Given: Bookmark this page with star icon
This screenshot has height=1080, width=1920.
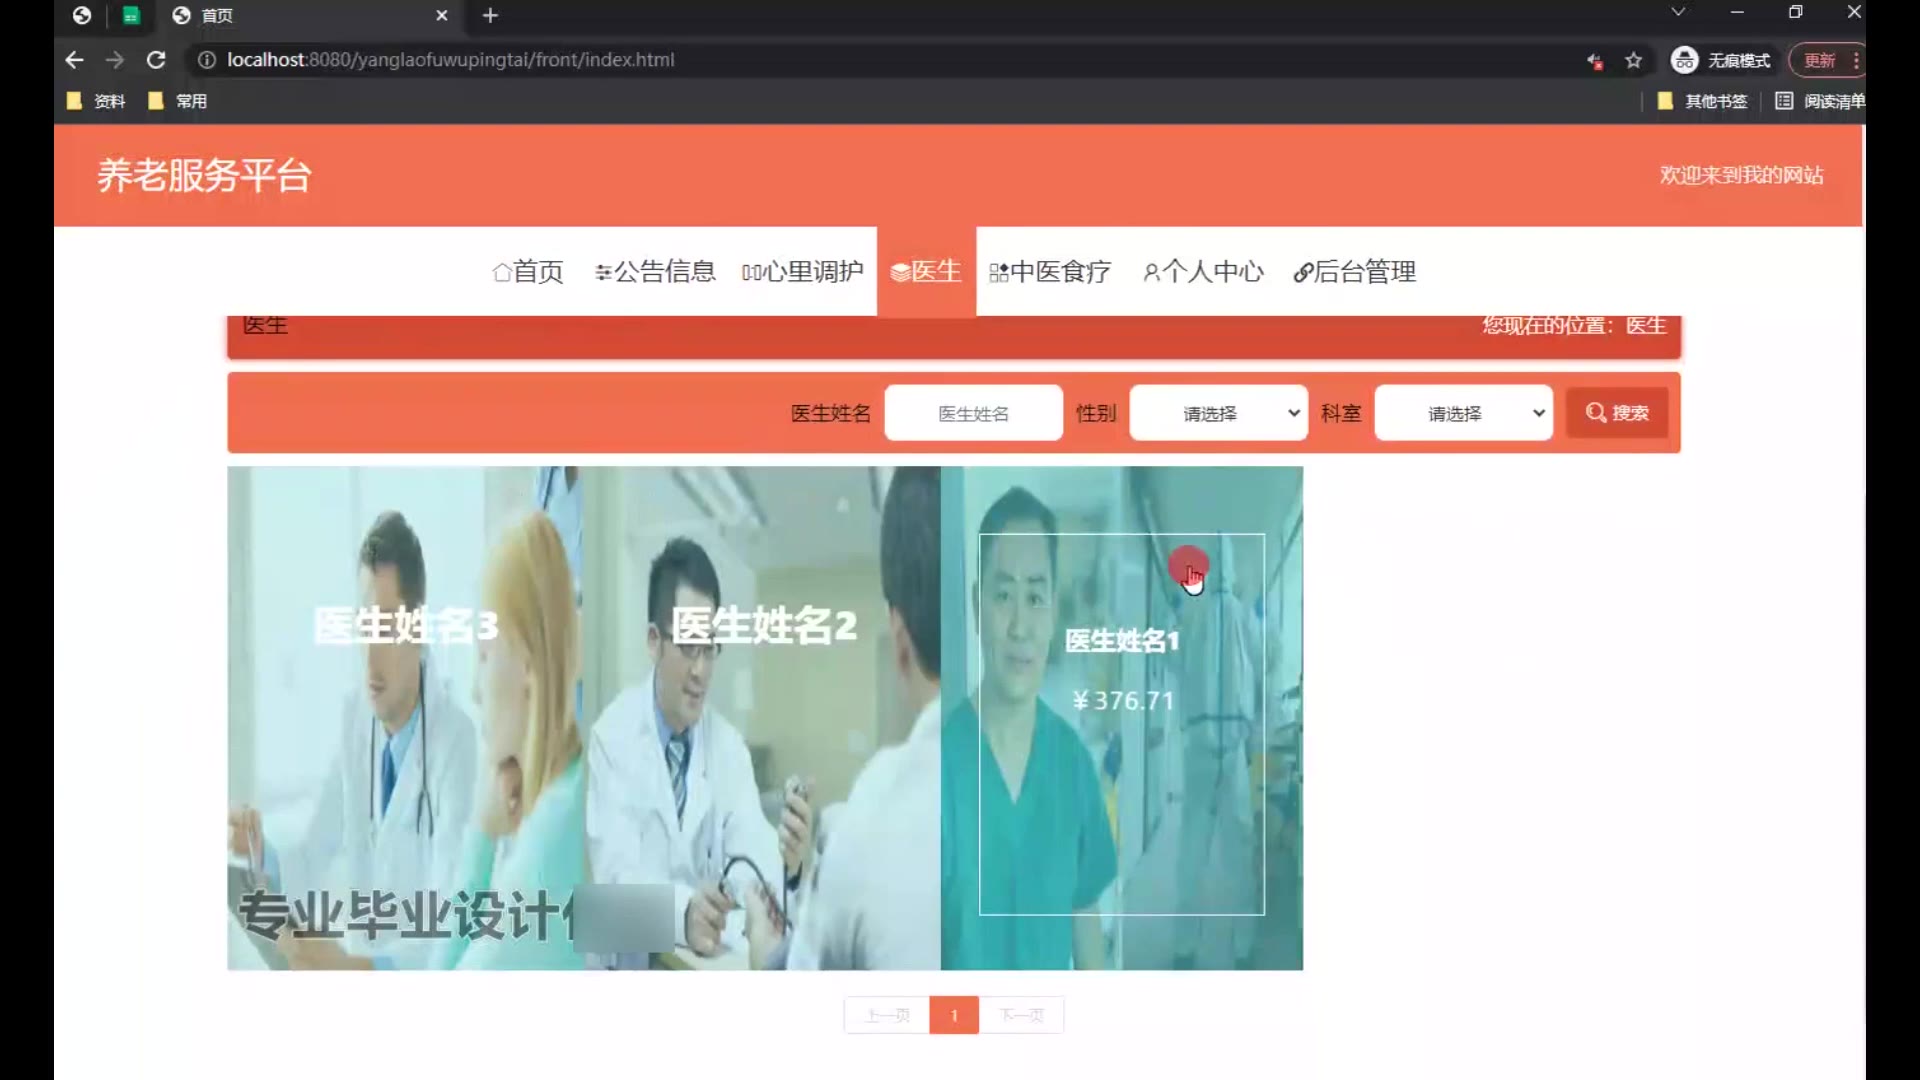Looking at the screenshot, I should pyautogui.click(x=1633, y=60).
